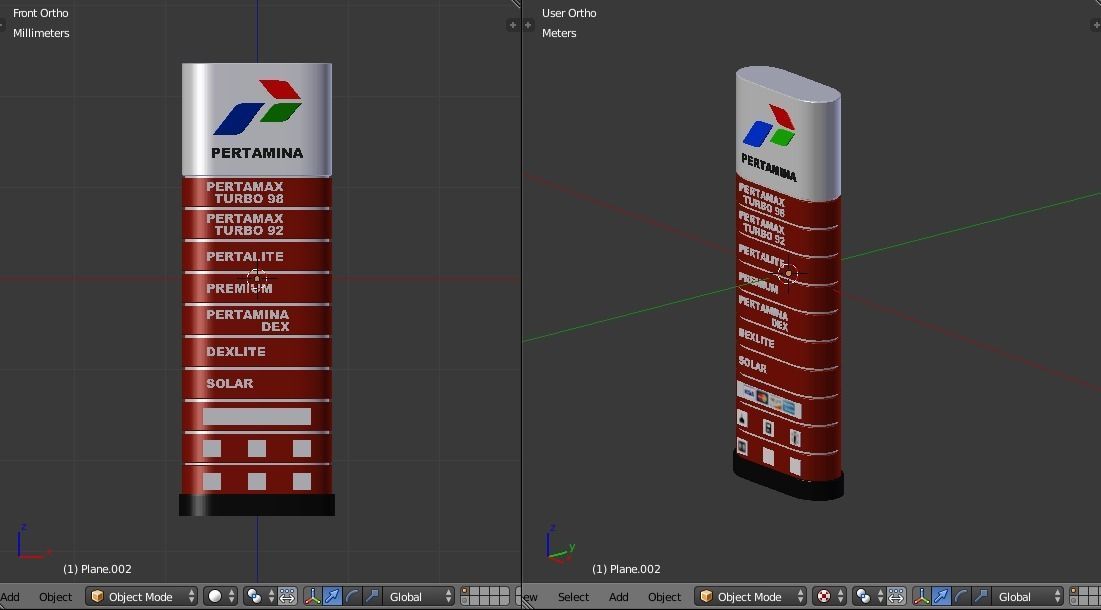
Task: Open the Select menu in the right viewport
Action: pyautogui.click(x=573, y=596)
